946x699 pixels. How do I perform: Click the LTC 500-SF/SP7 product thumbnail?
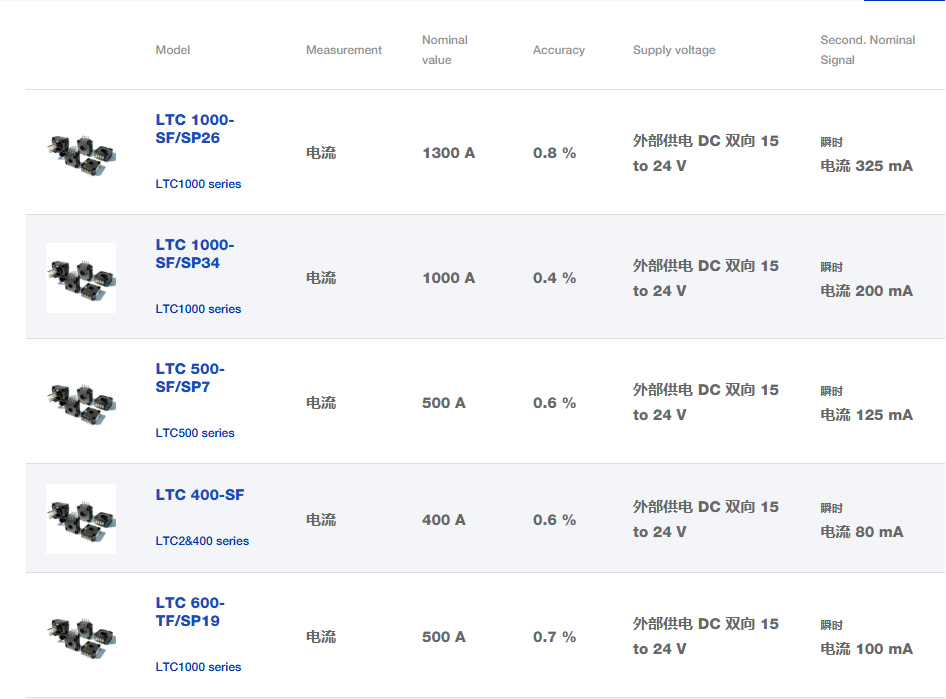81,402
